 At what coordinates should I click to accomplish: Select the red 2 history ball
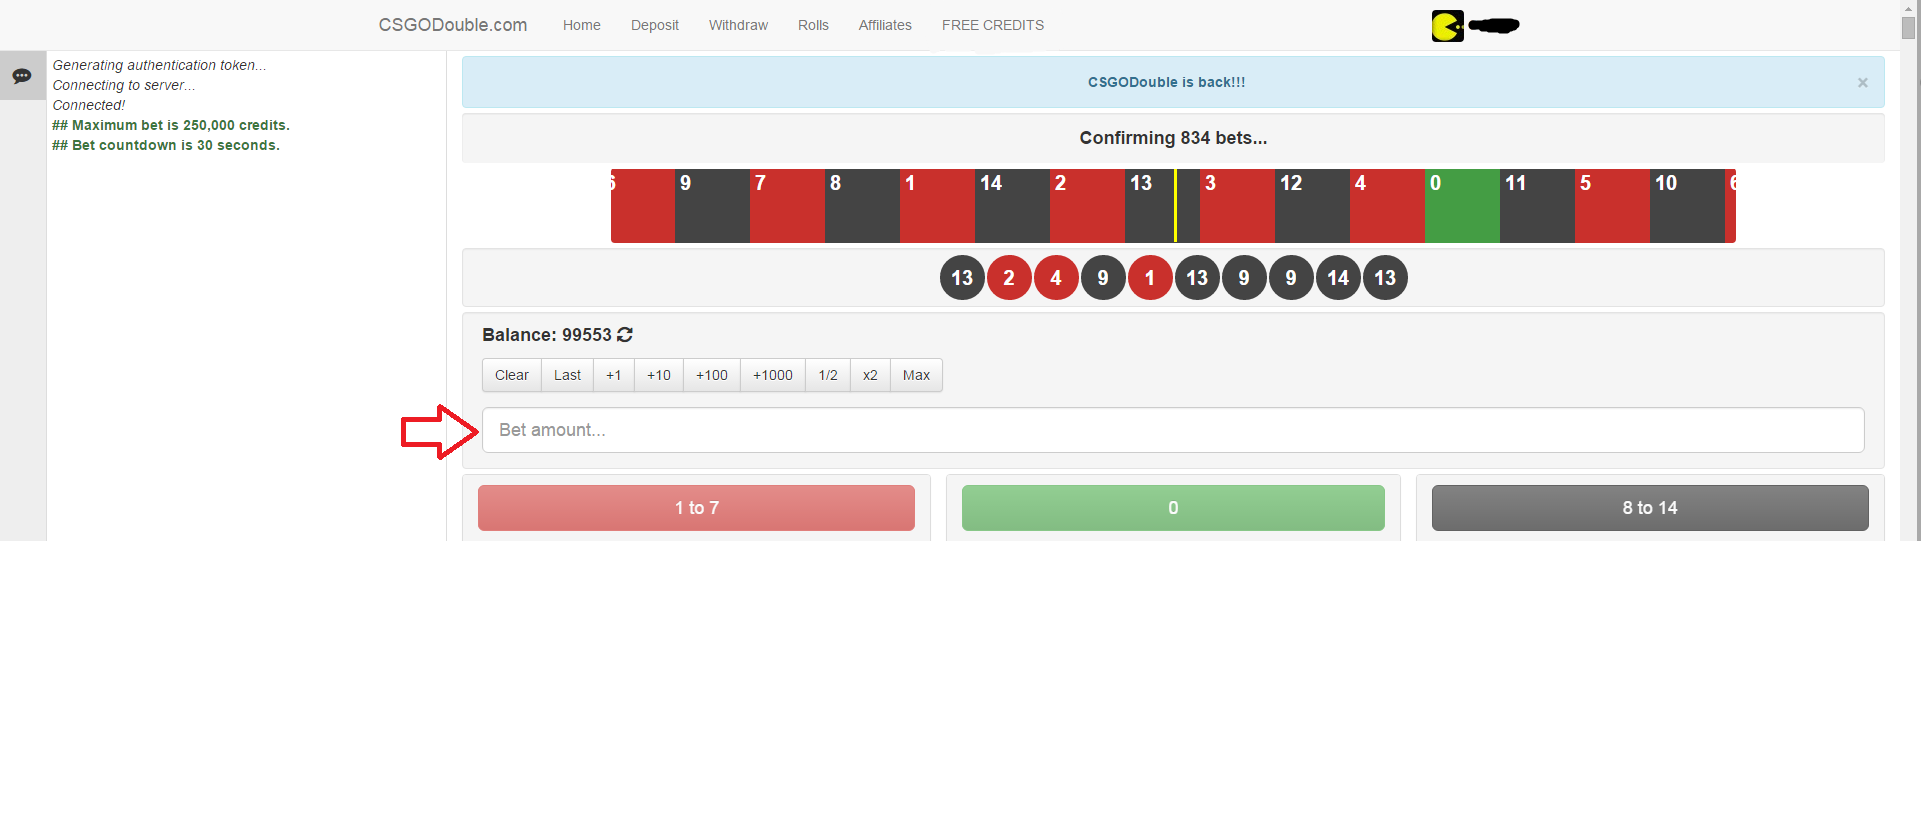click(1009, 278)
